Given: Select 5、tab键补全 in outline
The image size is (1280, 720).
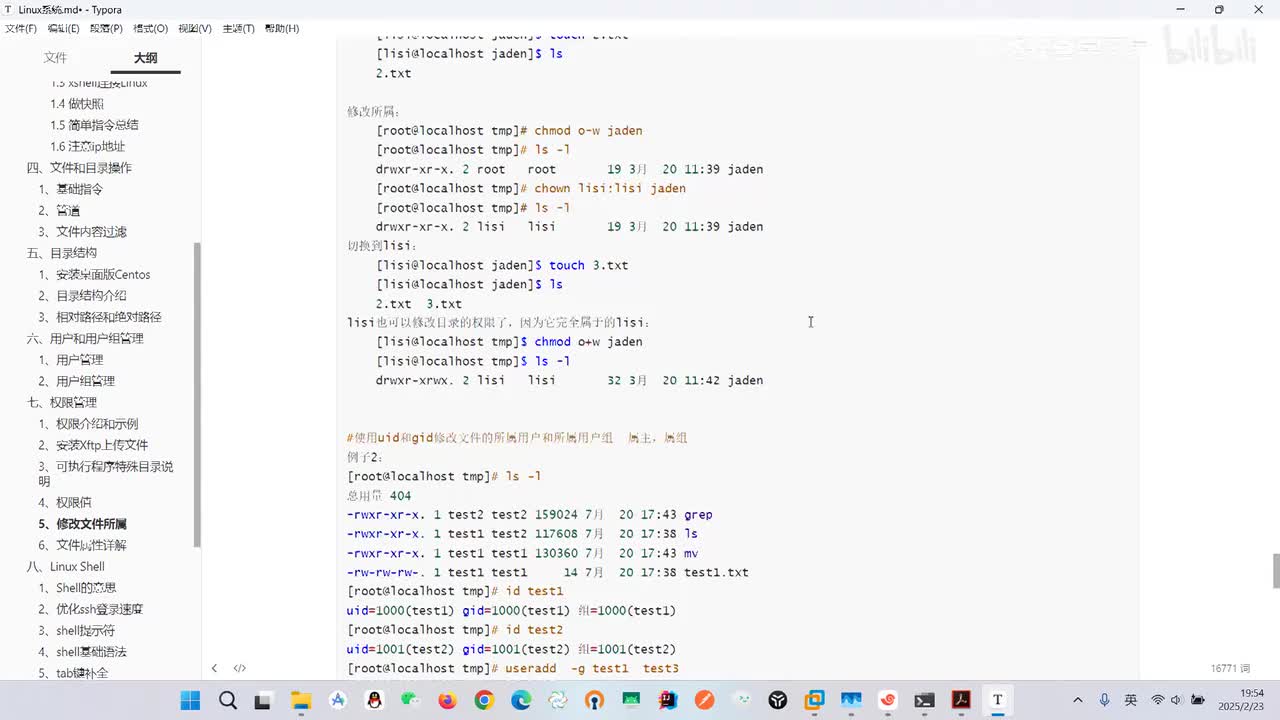Looking at the screenshot, I should tap(73, 673).
